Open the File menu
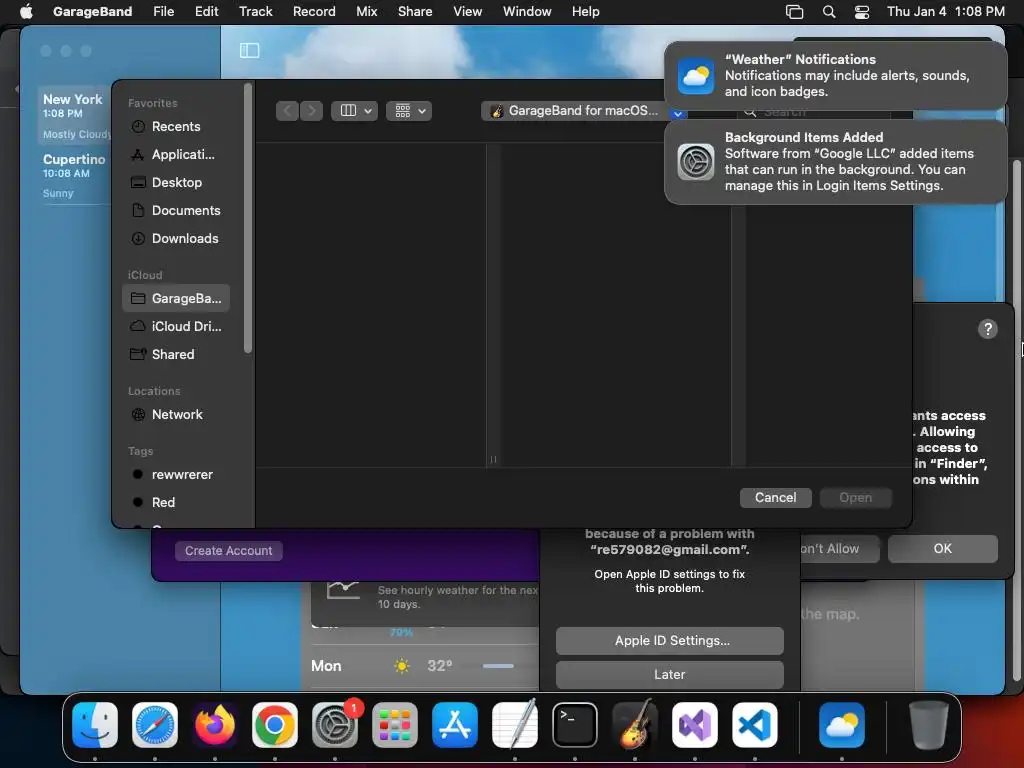This screenshot has width=1024, height=768. coord(163,11)
